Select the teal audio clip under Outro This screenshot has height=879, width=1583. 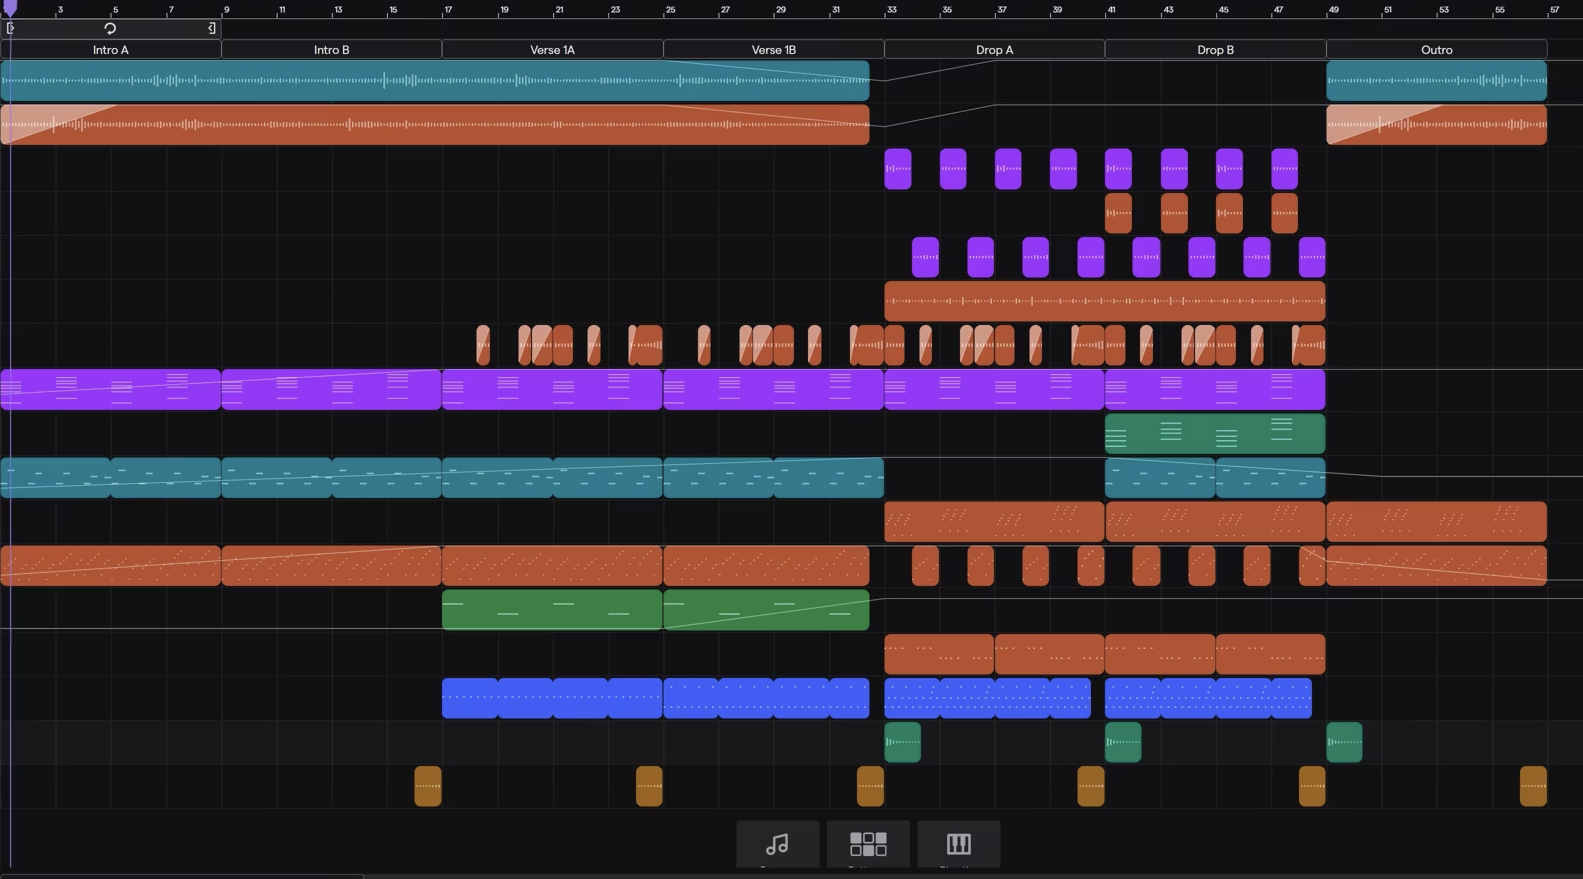(x=1436, y=80)
